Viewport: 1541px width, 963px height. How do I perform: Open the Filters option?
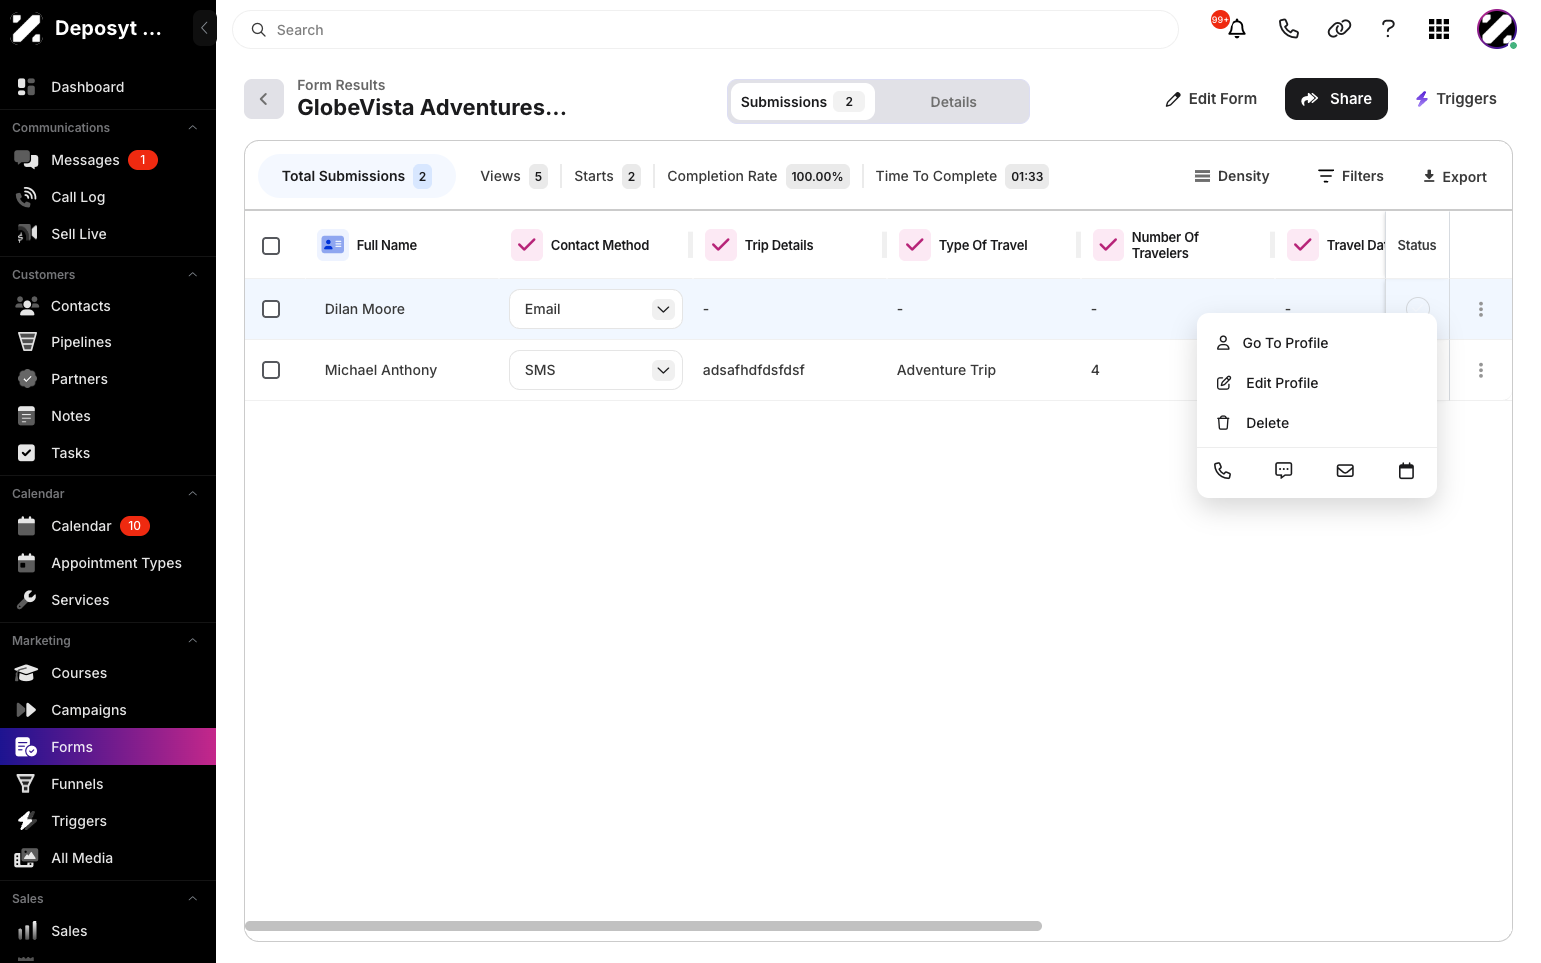coord(1351,176)
